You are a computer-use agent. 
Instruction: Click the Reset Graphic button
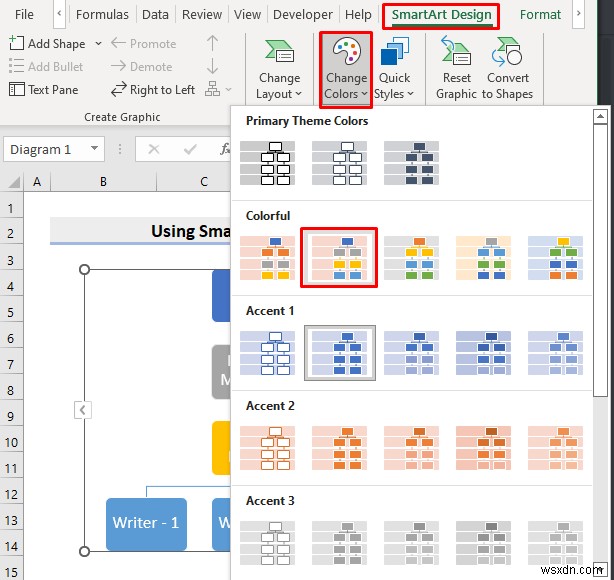point(456,69)
